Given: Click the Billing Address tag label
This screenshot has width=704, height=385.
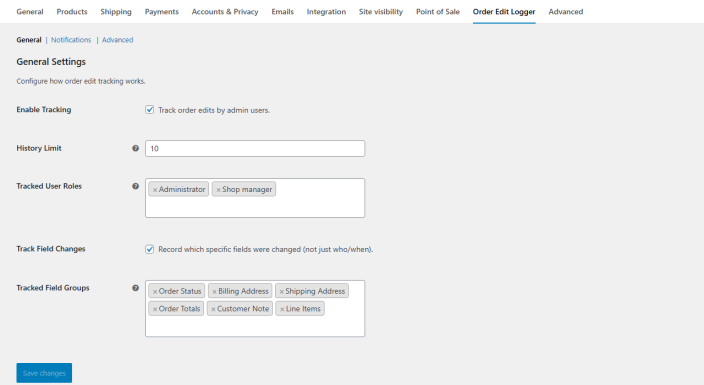Looking at the screenshot, I should click(x=243, y=291).
